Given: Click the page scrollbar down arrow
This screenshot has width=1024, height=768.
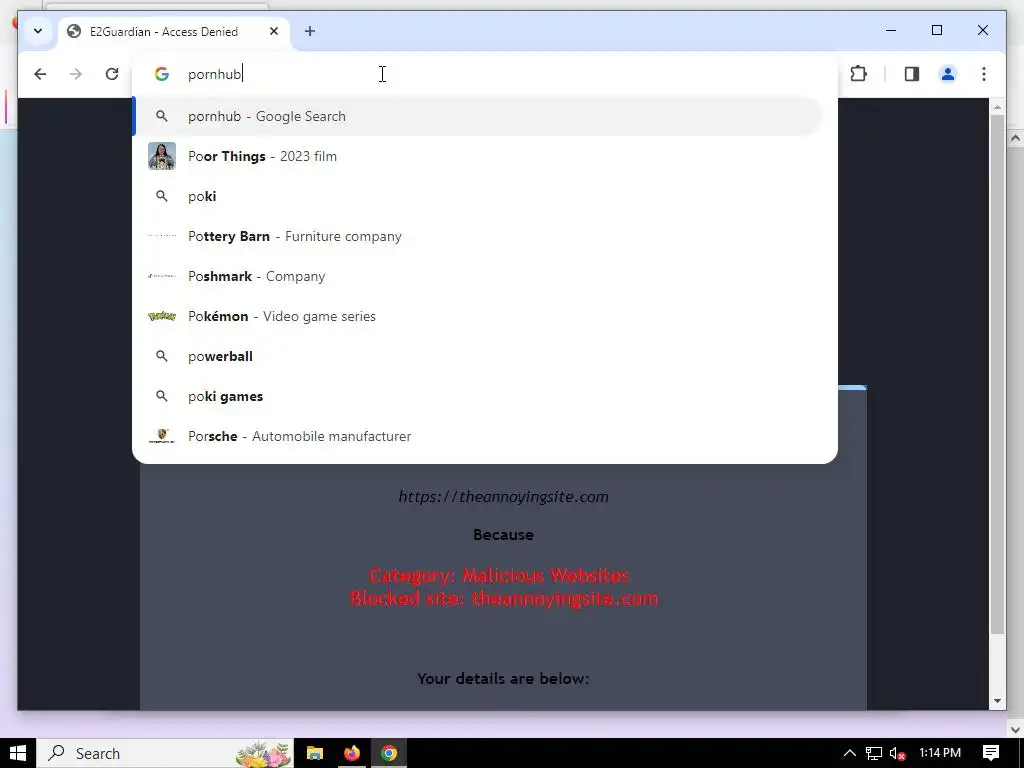Looking at the screenshot, I should (997, 701).
